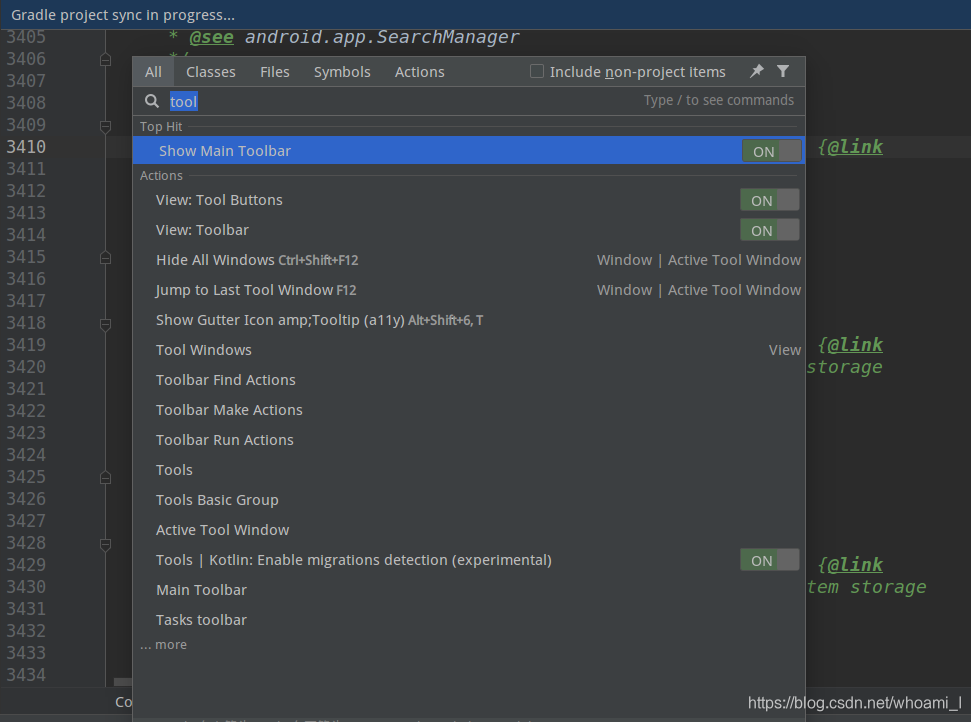Toggle Show Main Toolbar off
The image size is (971, 722).
769,151
